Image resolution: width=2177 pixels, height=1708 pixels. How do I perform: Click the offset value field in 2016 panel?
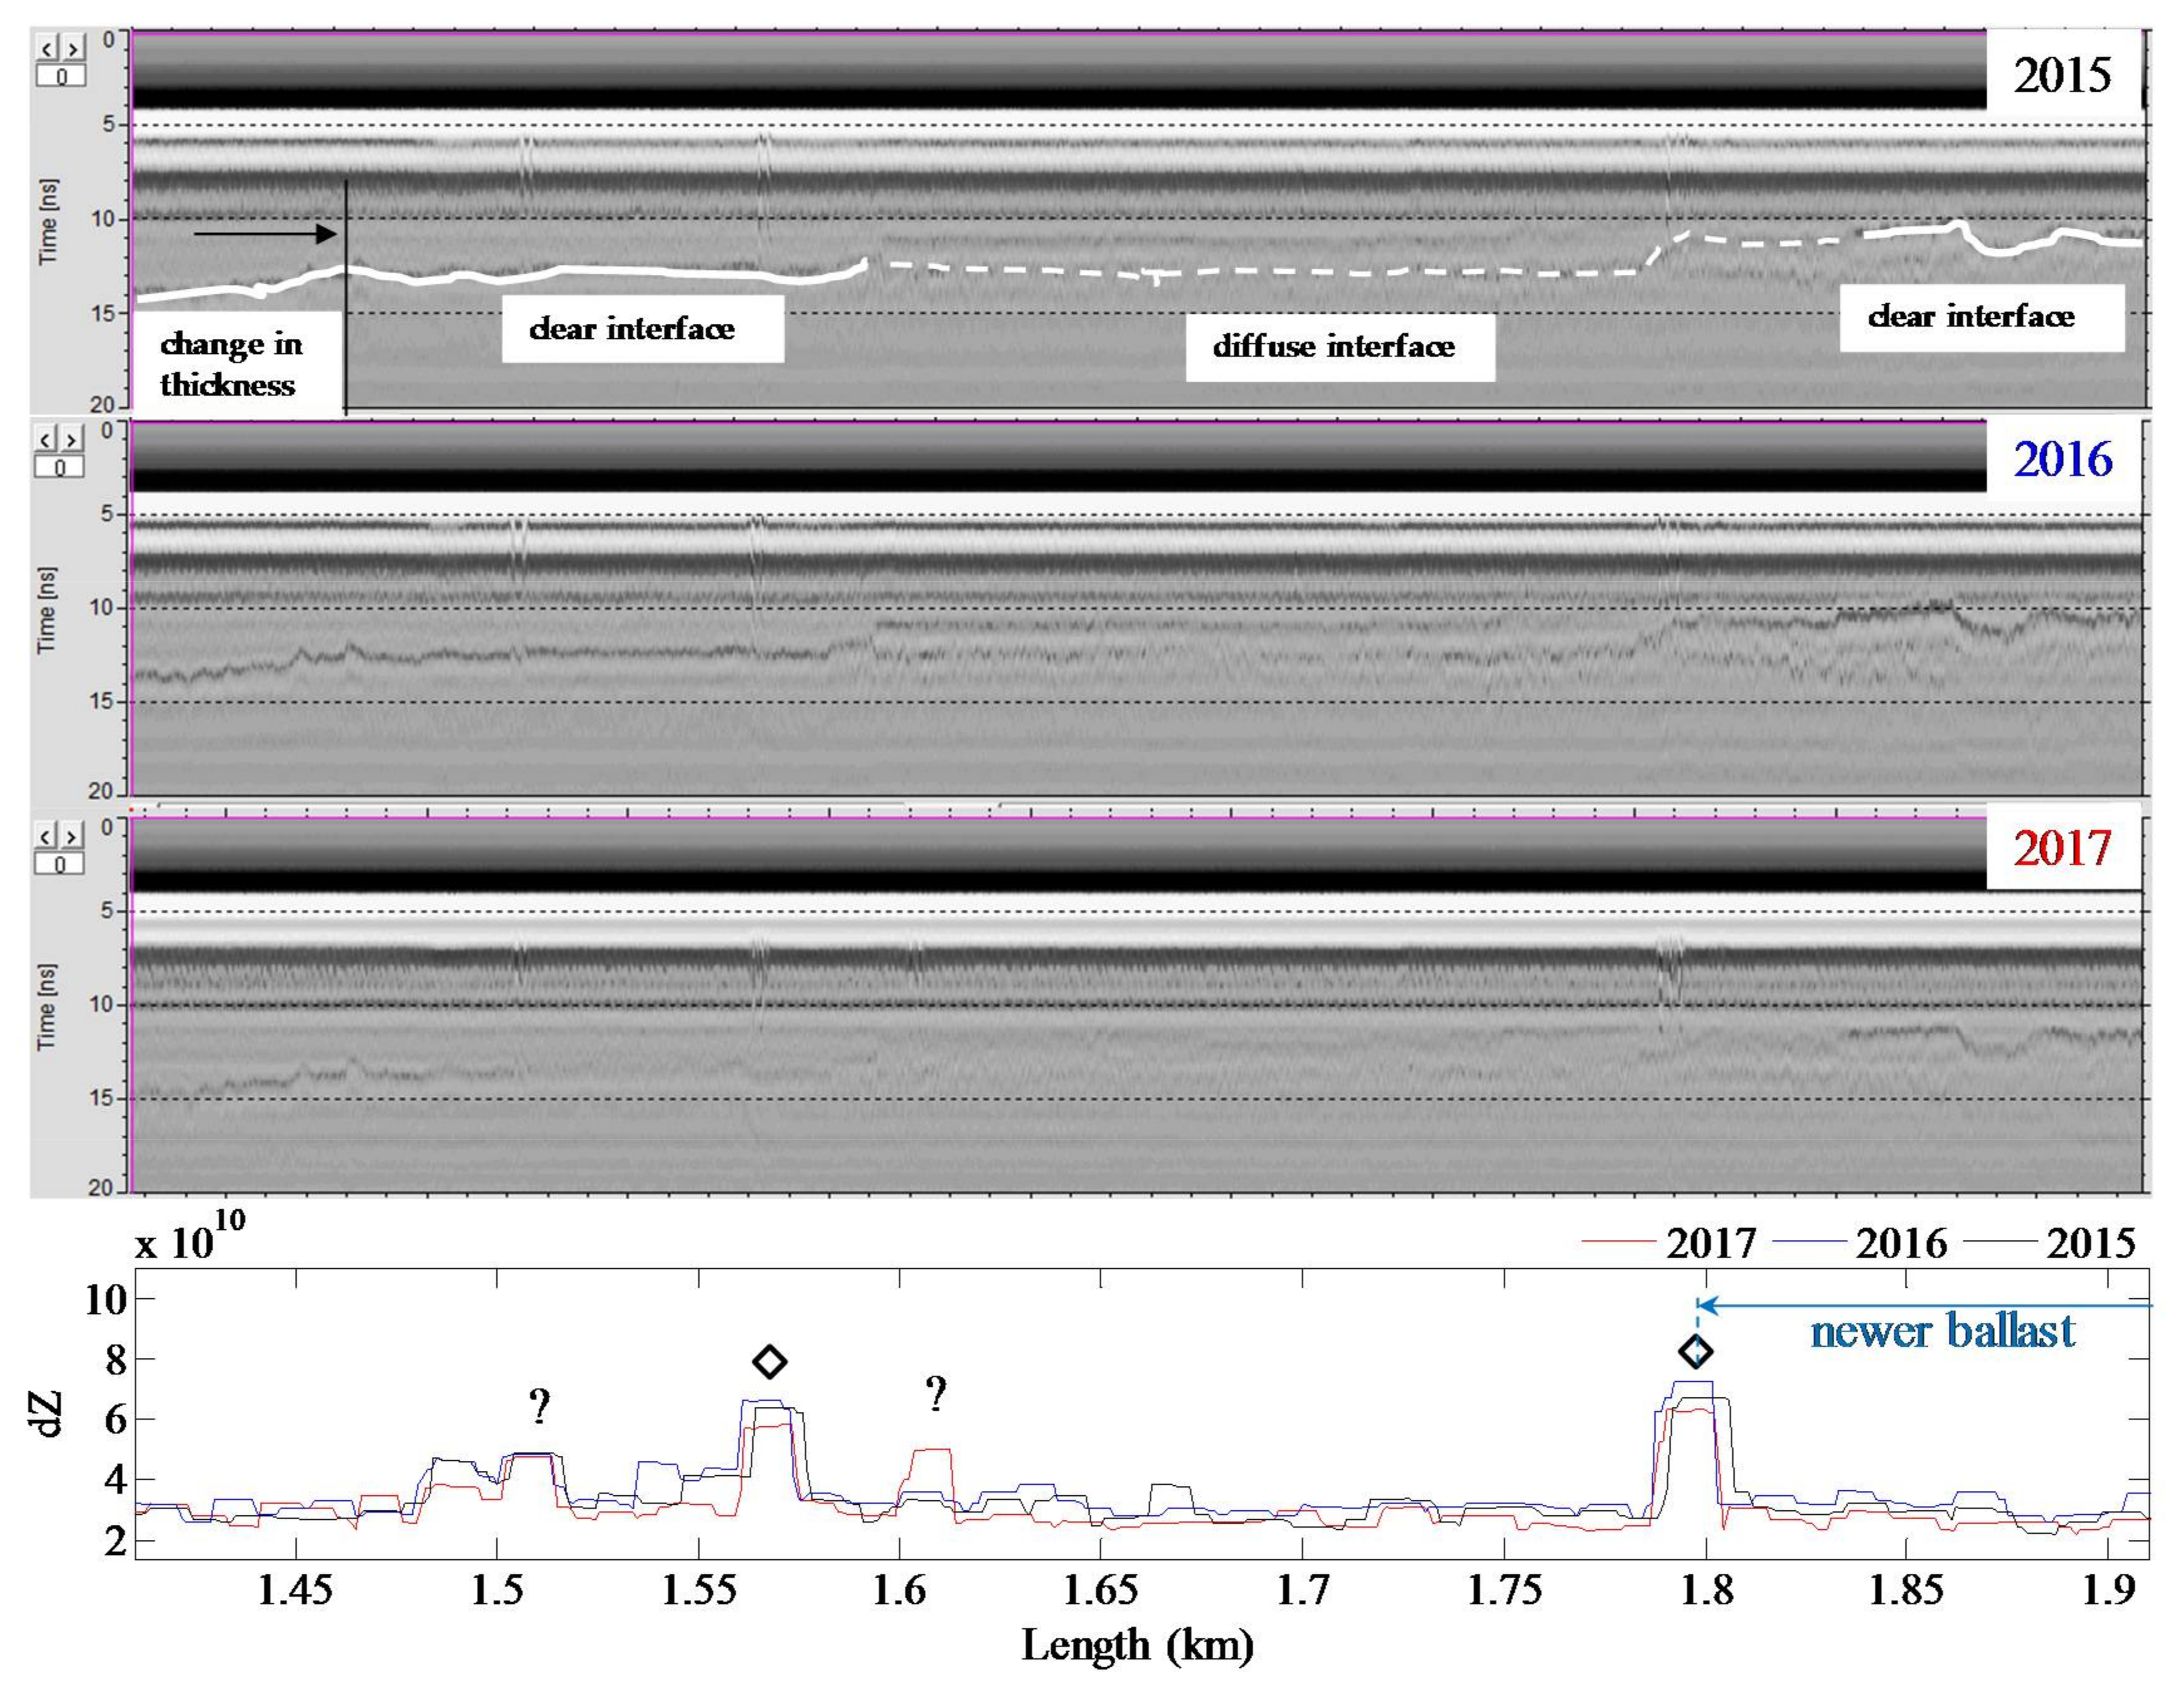point(59,467)
